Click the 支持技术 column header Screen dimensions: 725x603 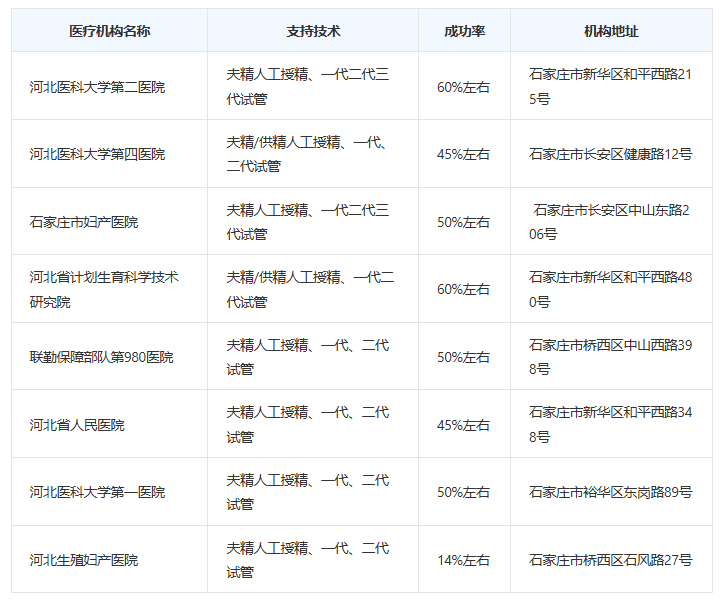313,31
